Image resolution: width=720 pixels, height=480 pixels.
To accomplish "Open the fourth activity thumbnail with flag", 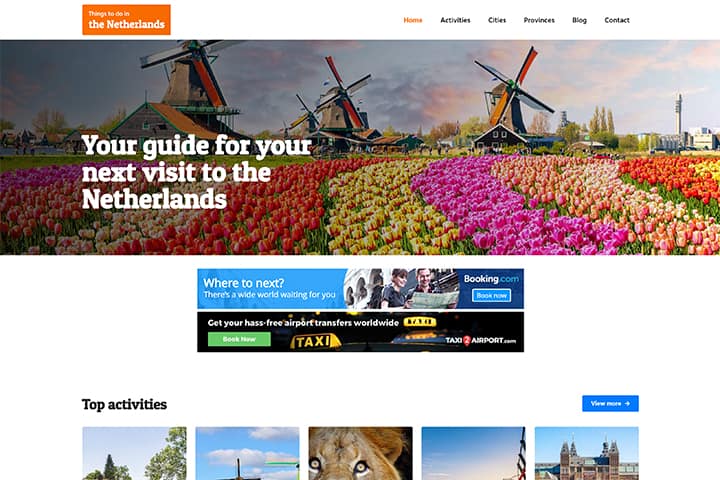I will click(x=473, y=453).
